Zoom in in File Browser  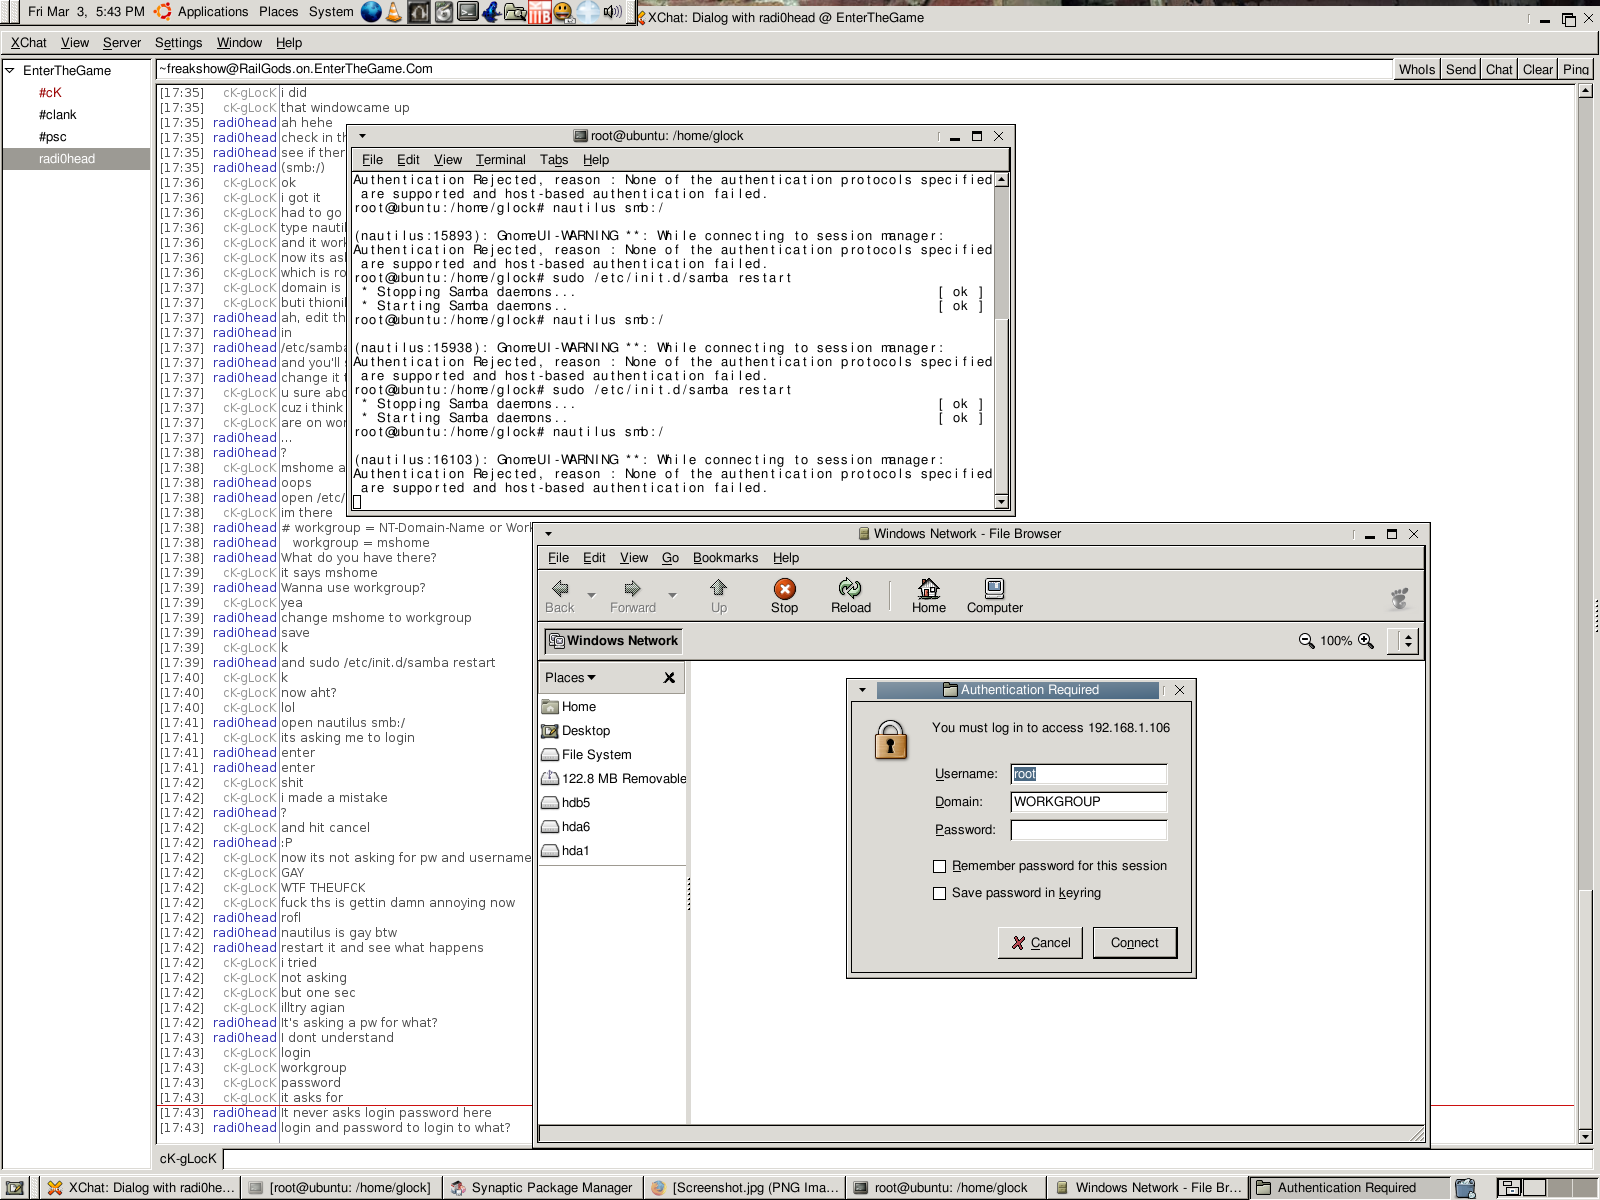click(1366, 641)
